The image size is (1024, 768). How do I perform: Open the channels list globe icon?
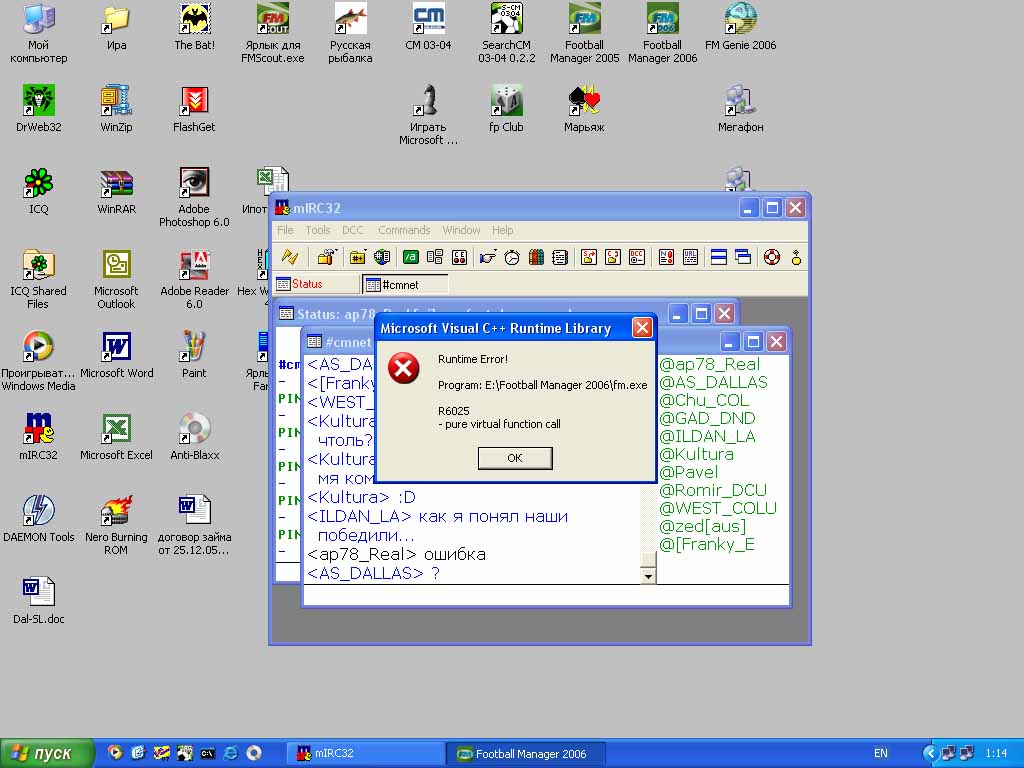[x=382, y=257]
